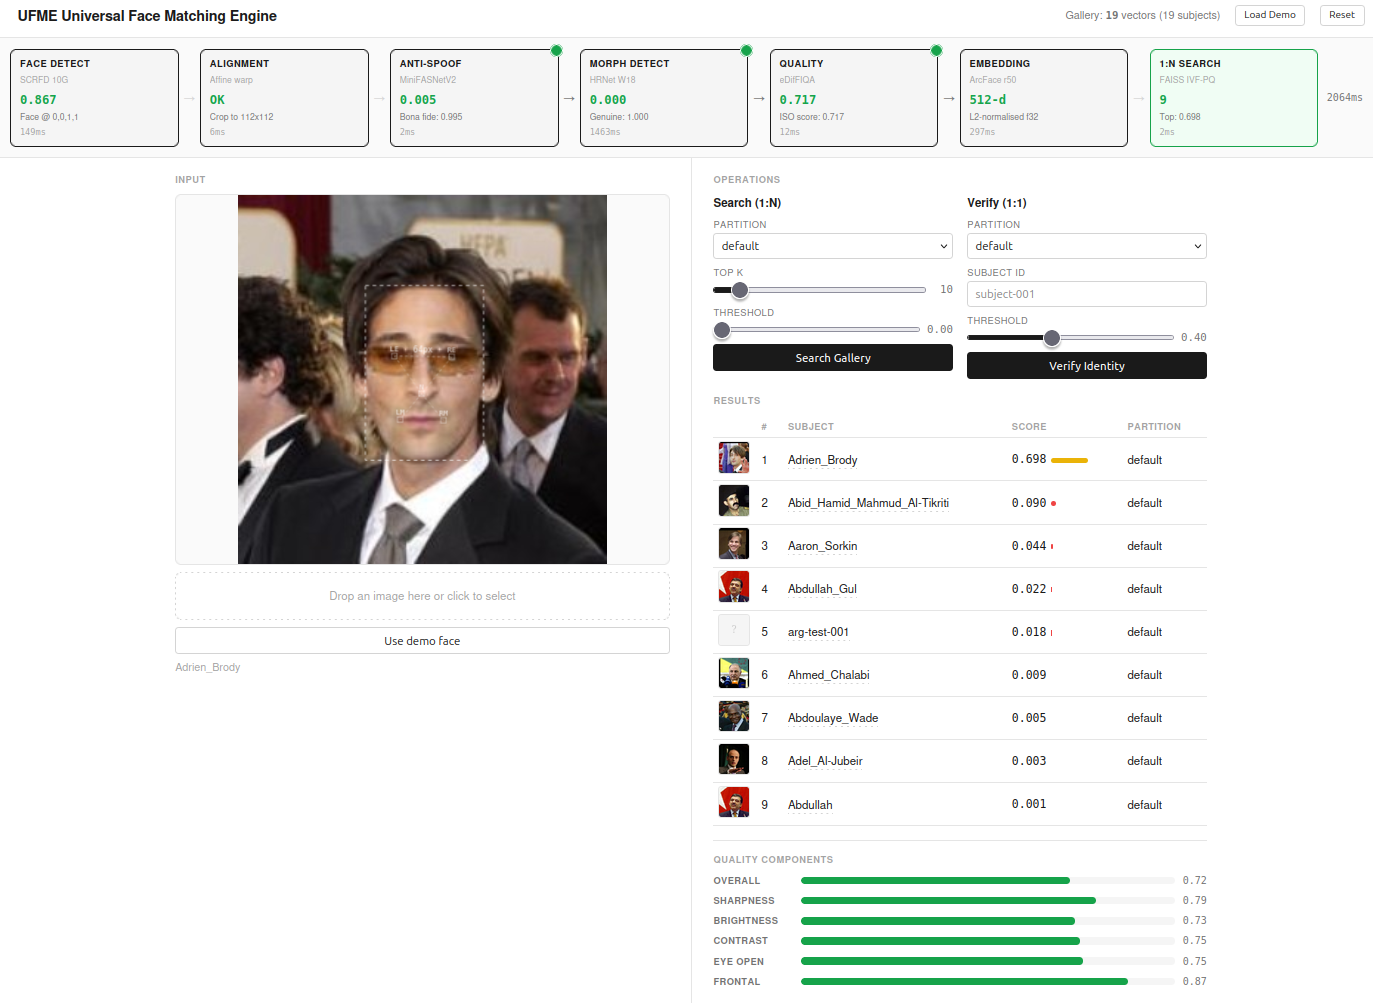Screen dimensions: 1373x1004
Task: Select the Alignment pipeline card
Action: click(x=284, y=98)
